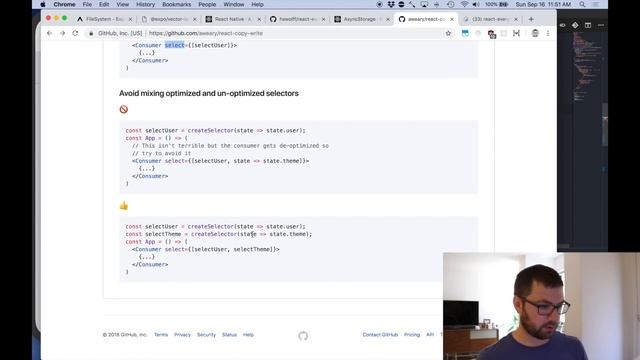Open the File menu
Viewport: 640px width, 360px height.
click(x=87, y=4)
